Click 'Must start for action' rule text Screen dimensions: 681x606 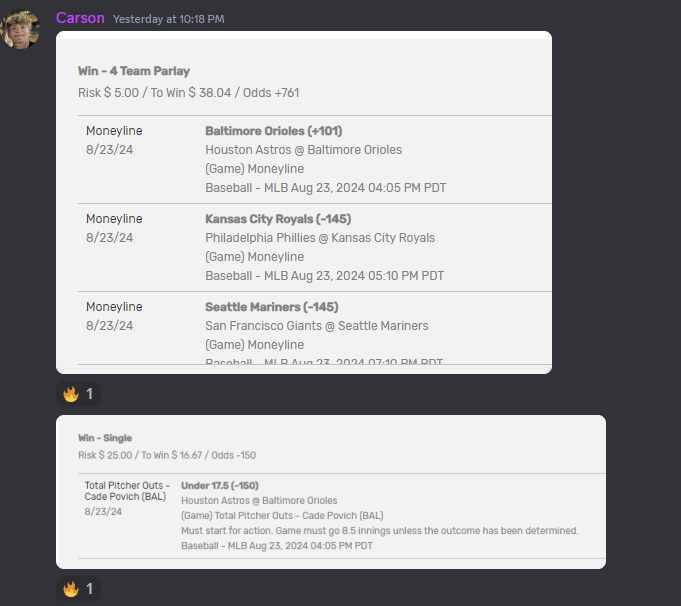pos(379,531)
